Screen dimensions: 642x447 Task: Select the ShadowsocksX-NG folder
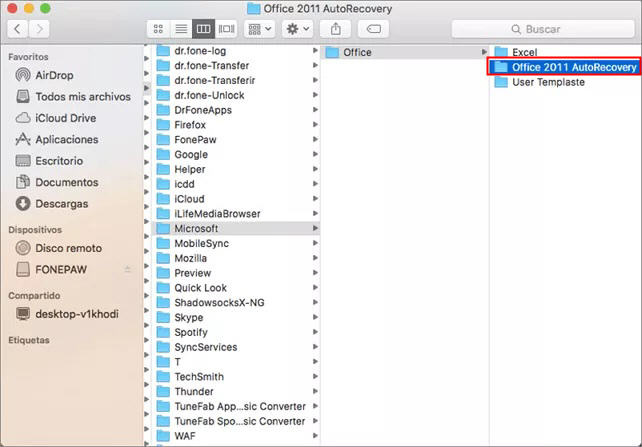(236, 303)
